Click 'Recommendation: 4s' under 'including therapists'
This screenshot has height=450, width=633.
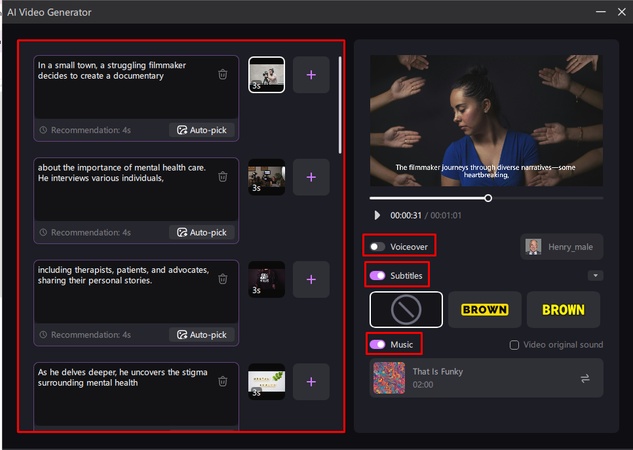[x=91, y=335]
